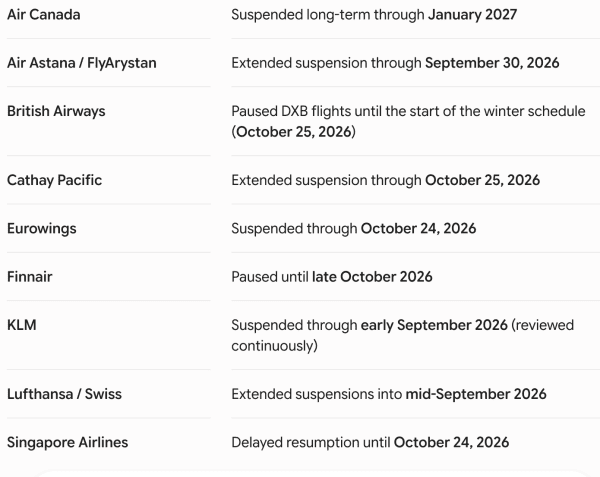Click the bold October 25, 2026 in British Airways row
The height and width of the screenshot is (477, 600).
point(293,132)
